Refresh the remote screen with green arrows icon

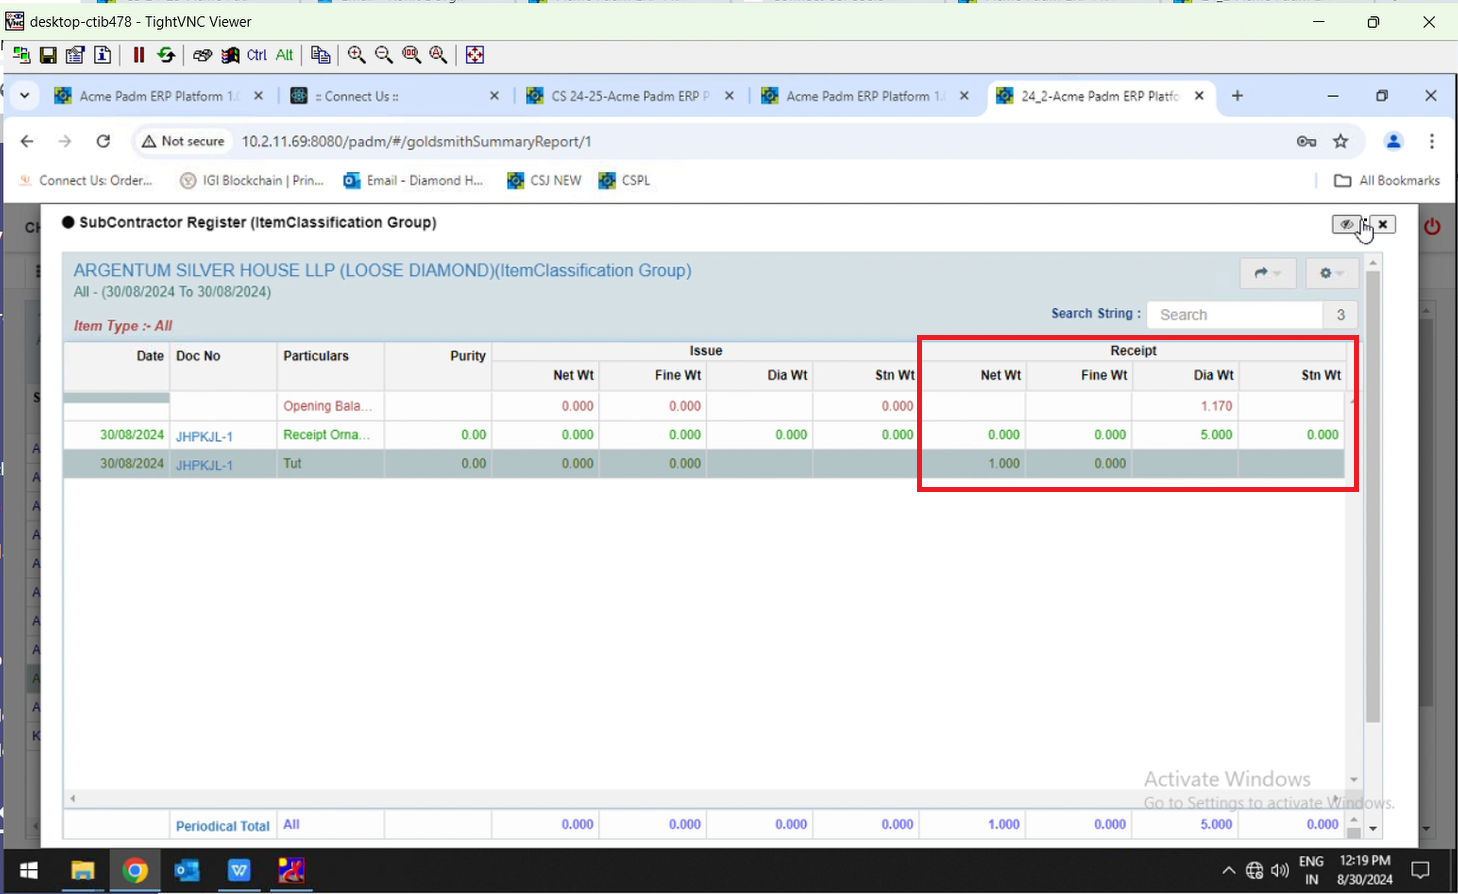(x=166, y=55)
